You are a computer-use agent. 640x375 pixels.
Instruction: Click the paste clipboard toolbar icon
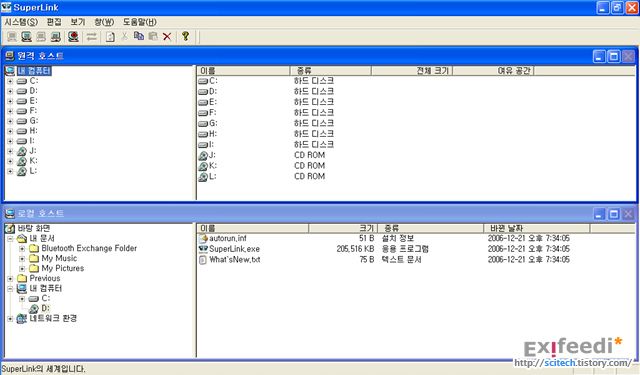pos(153,37)
